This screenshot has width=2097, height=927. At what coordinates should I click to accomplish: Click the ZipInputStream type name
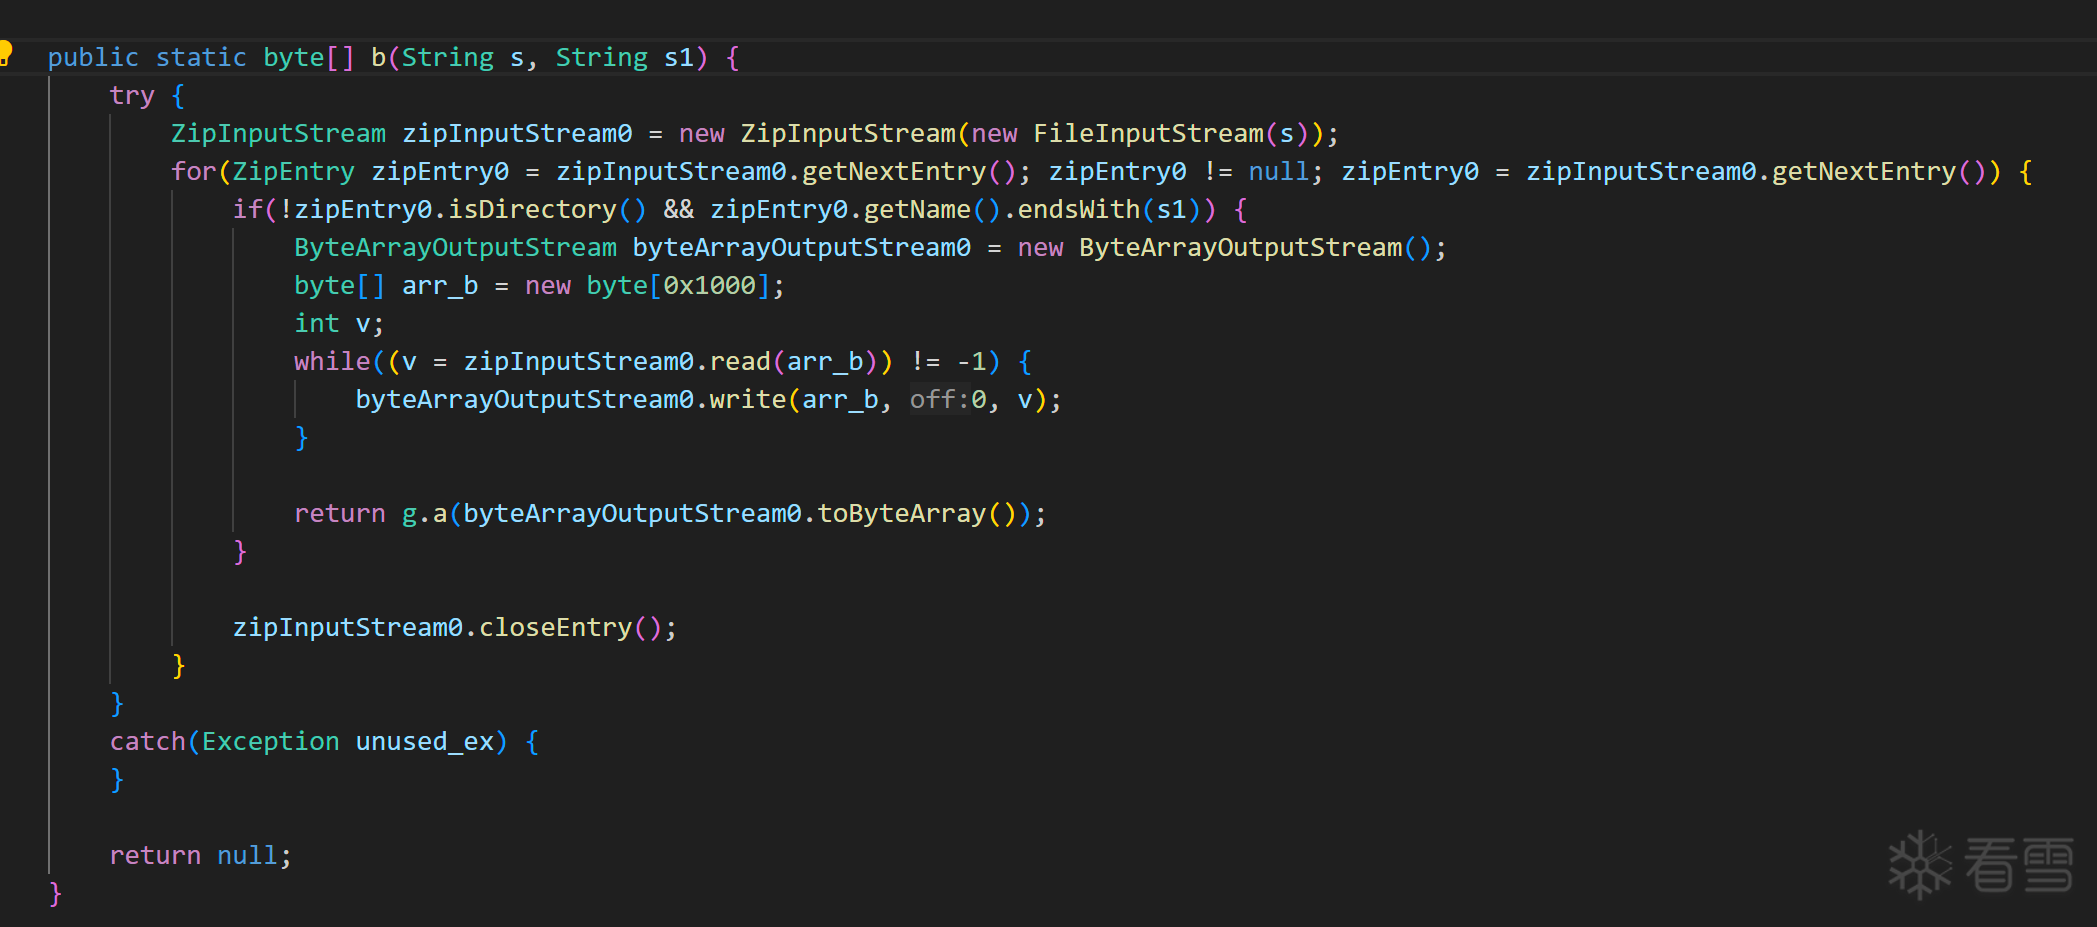(x=278, y=134)
